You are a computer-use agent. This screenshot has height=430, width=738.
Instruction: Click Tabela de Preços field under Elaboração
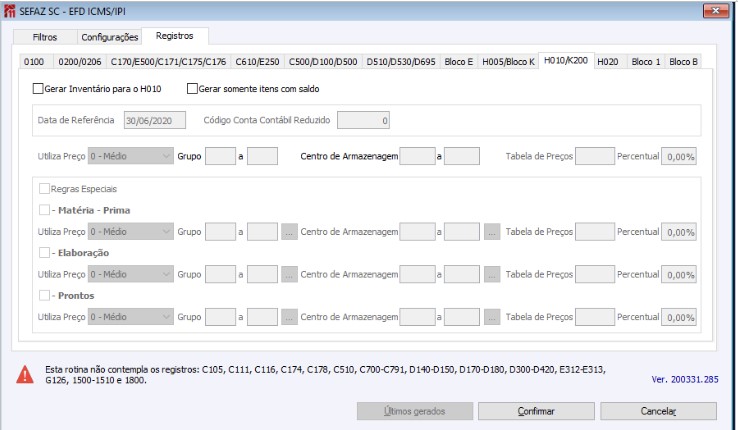pos(594,275)
